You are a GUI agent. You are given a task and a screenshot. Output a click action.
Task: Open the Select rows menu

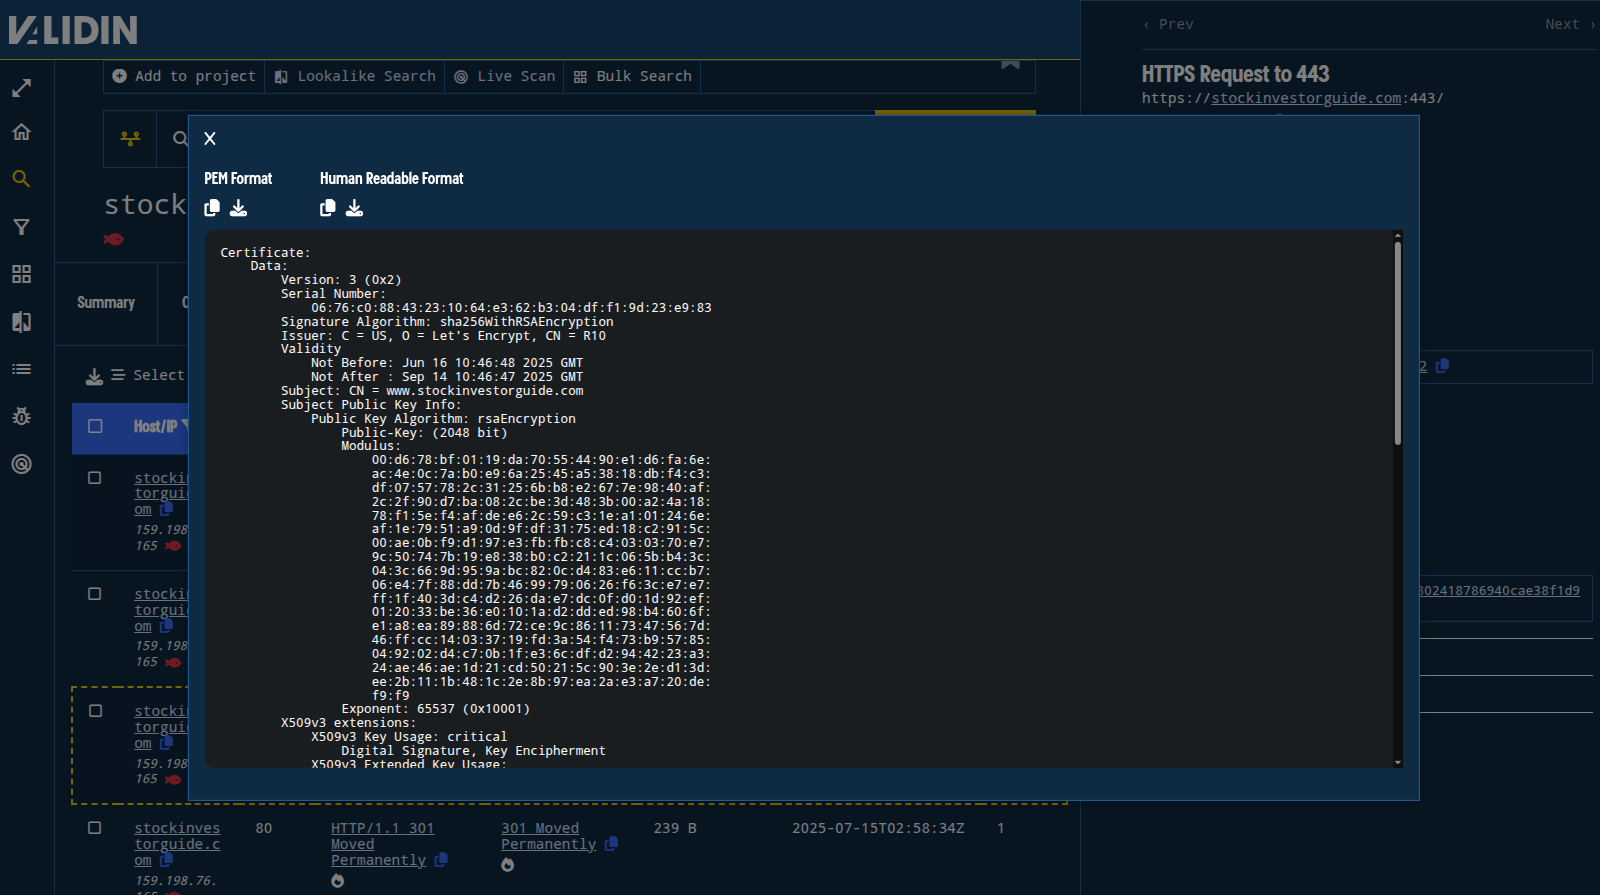[148, 375]
